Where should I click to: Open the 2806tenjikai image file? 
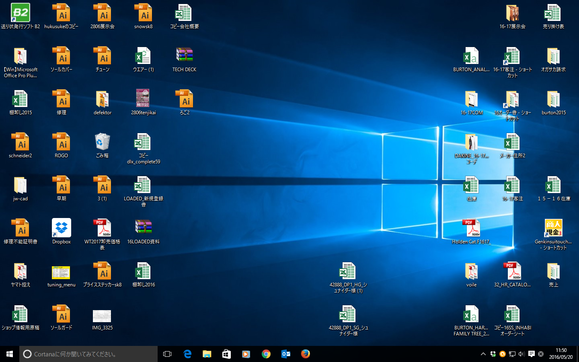(x=143, y=98)
